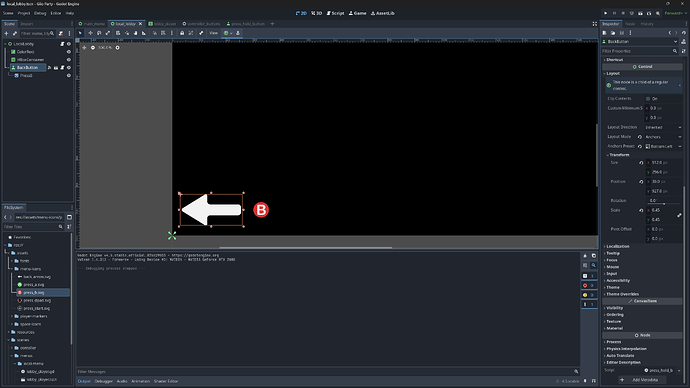Revert the Position property to default
This screenshot has height=388, width=690.
pyautogui.click(x=641, y=182)
